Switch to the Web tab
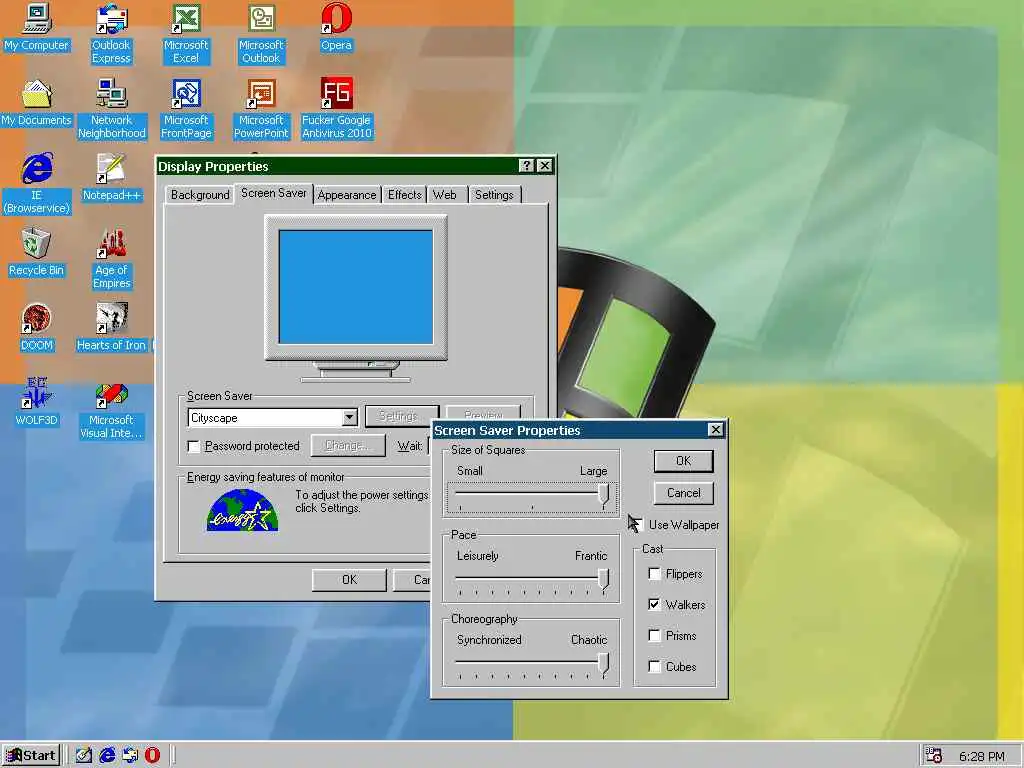The height and width of the screenshot is (768, 1024). (445, 195)
